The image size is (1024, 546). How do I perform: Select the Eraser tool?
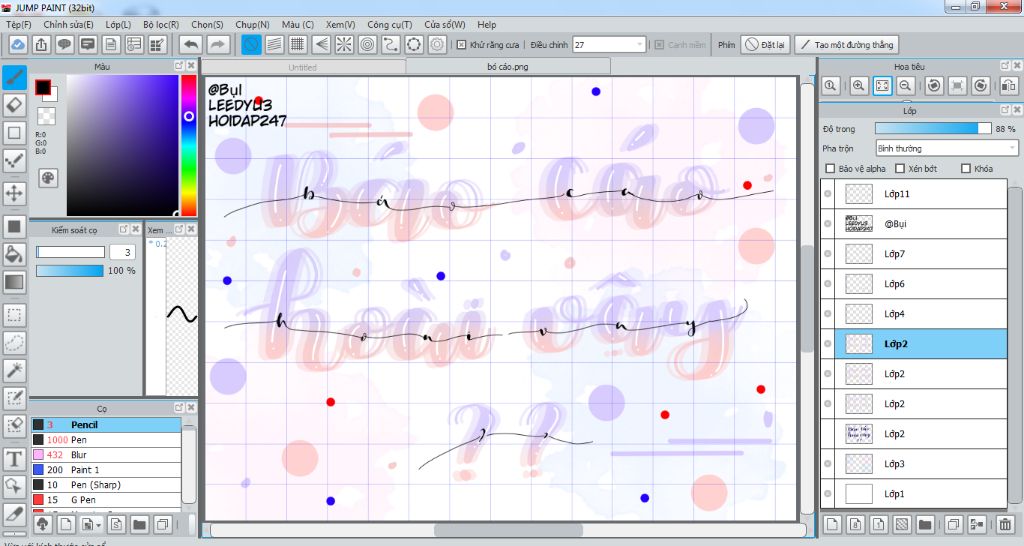14,104
